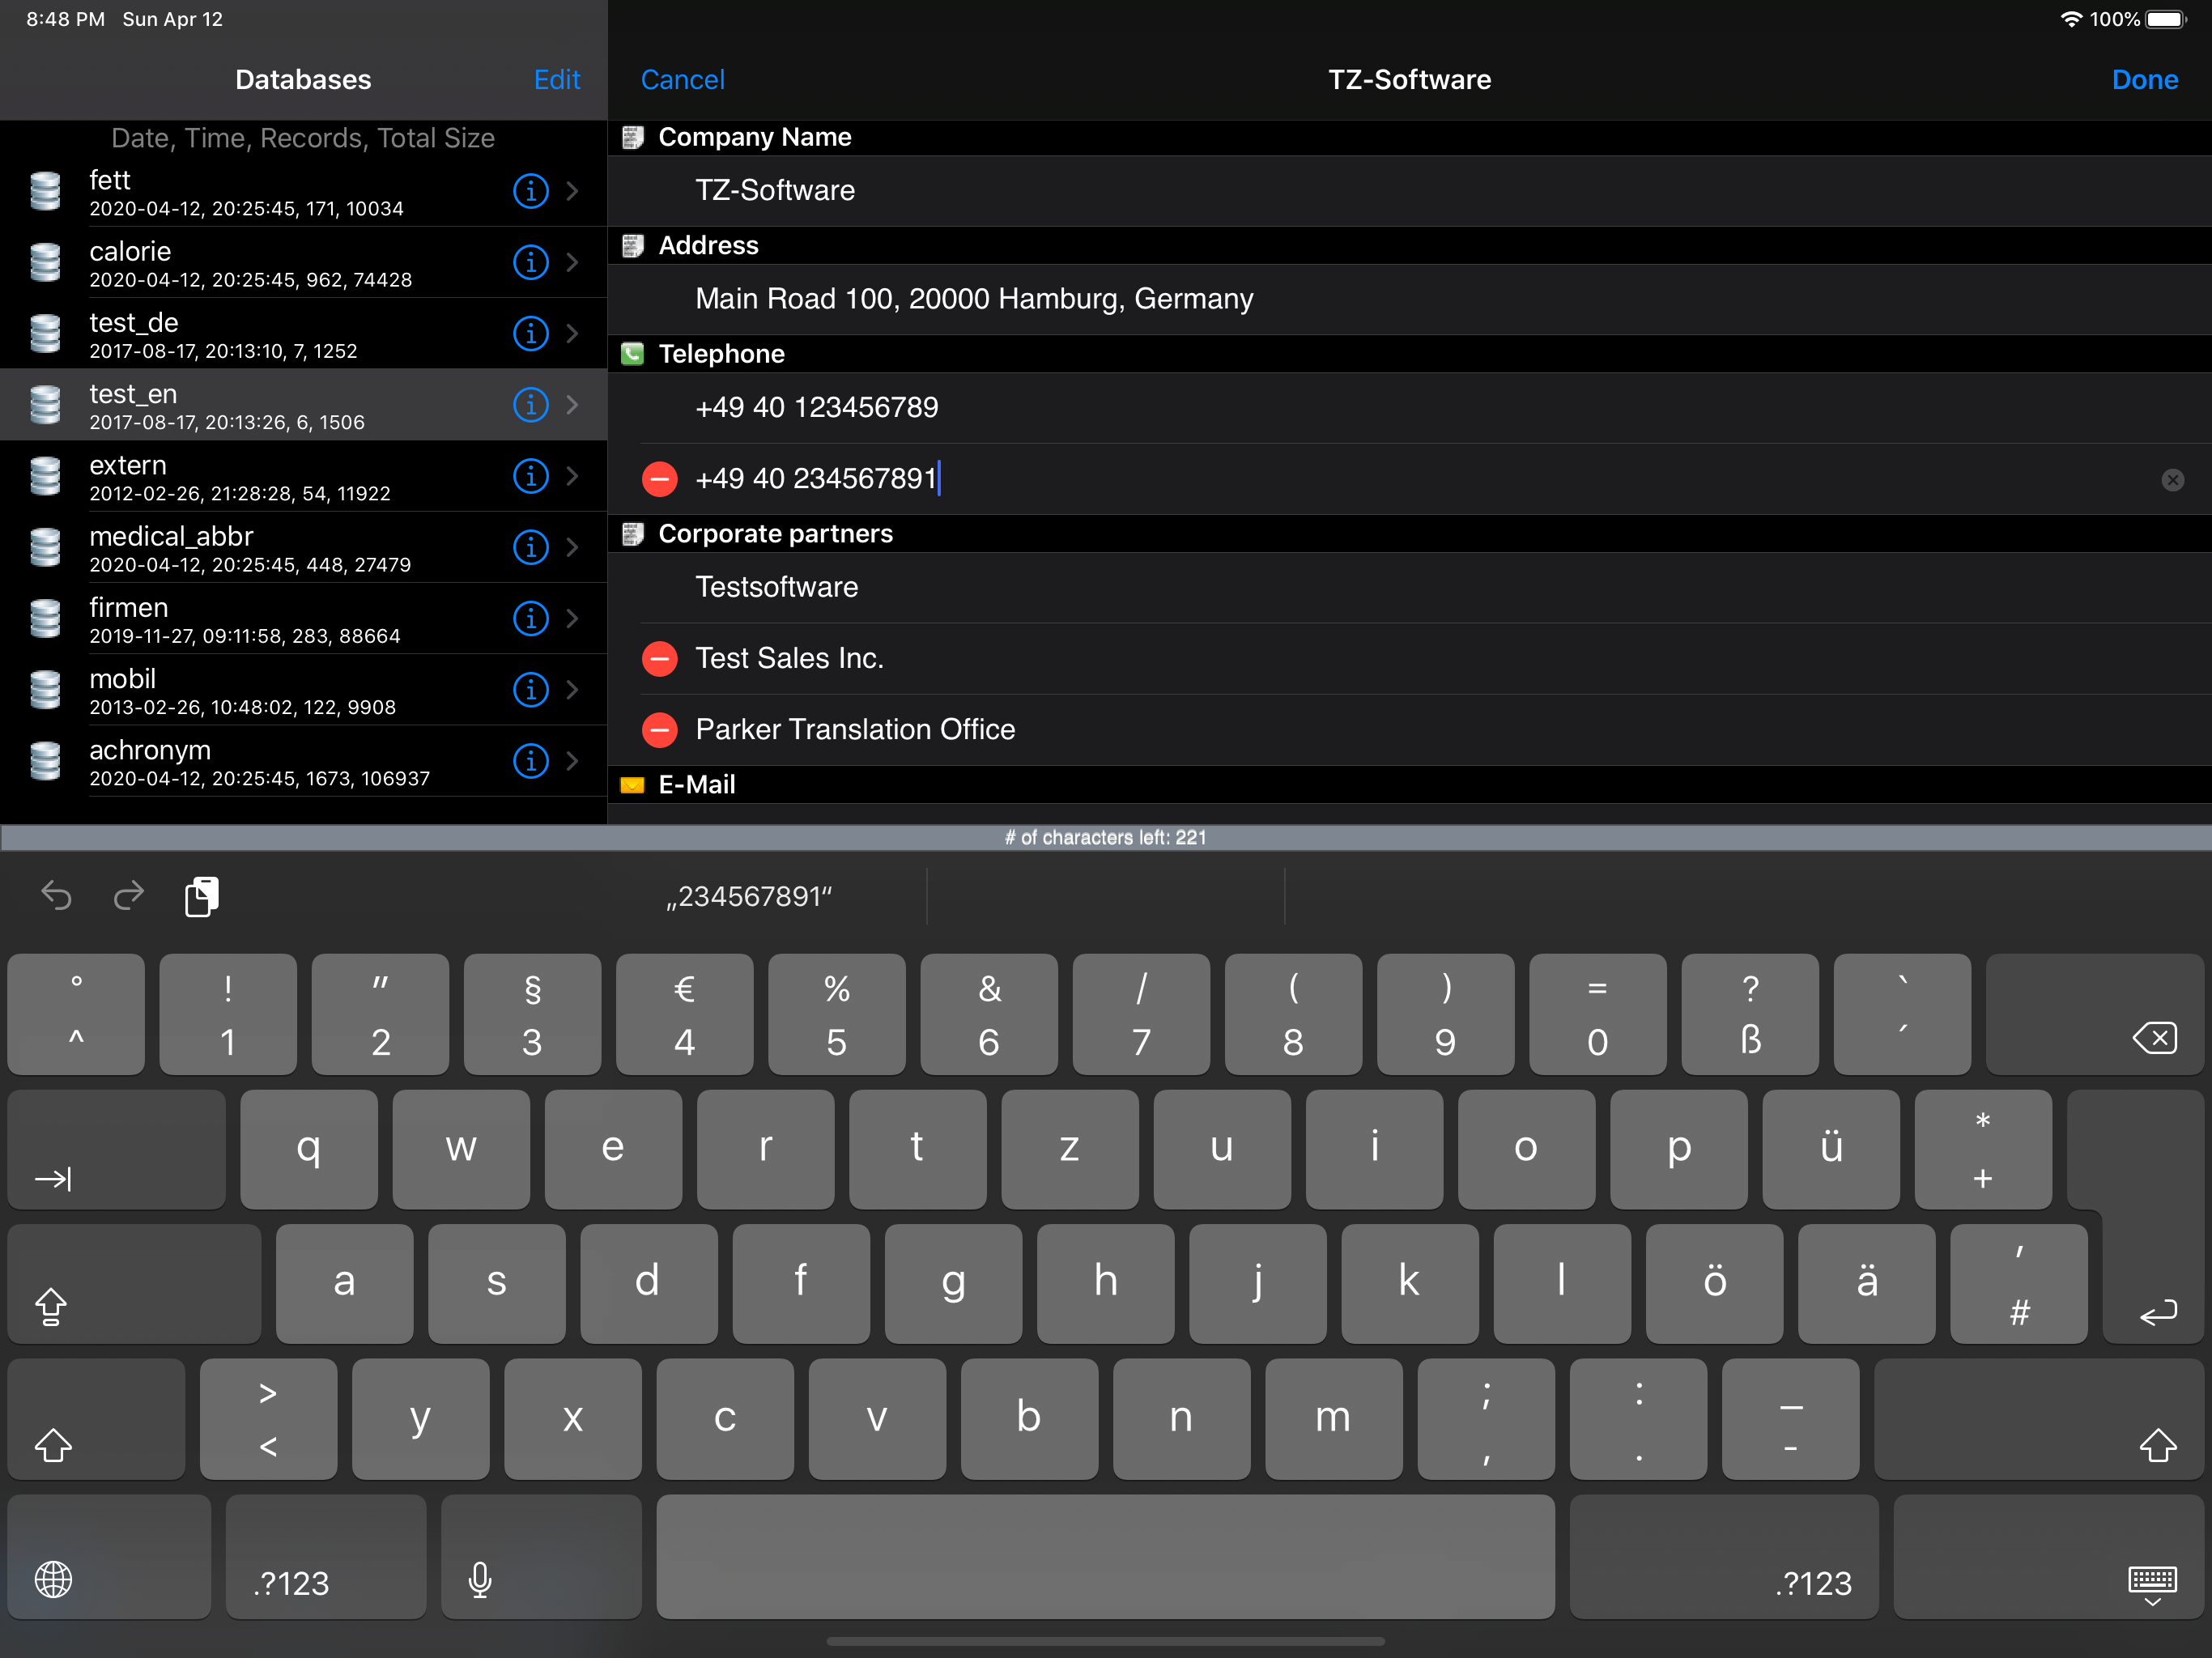Tap the 4 key with € symbol
Viewport: 2212px width, 1658px height.
(x=684, y=1014)
